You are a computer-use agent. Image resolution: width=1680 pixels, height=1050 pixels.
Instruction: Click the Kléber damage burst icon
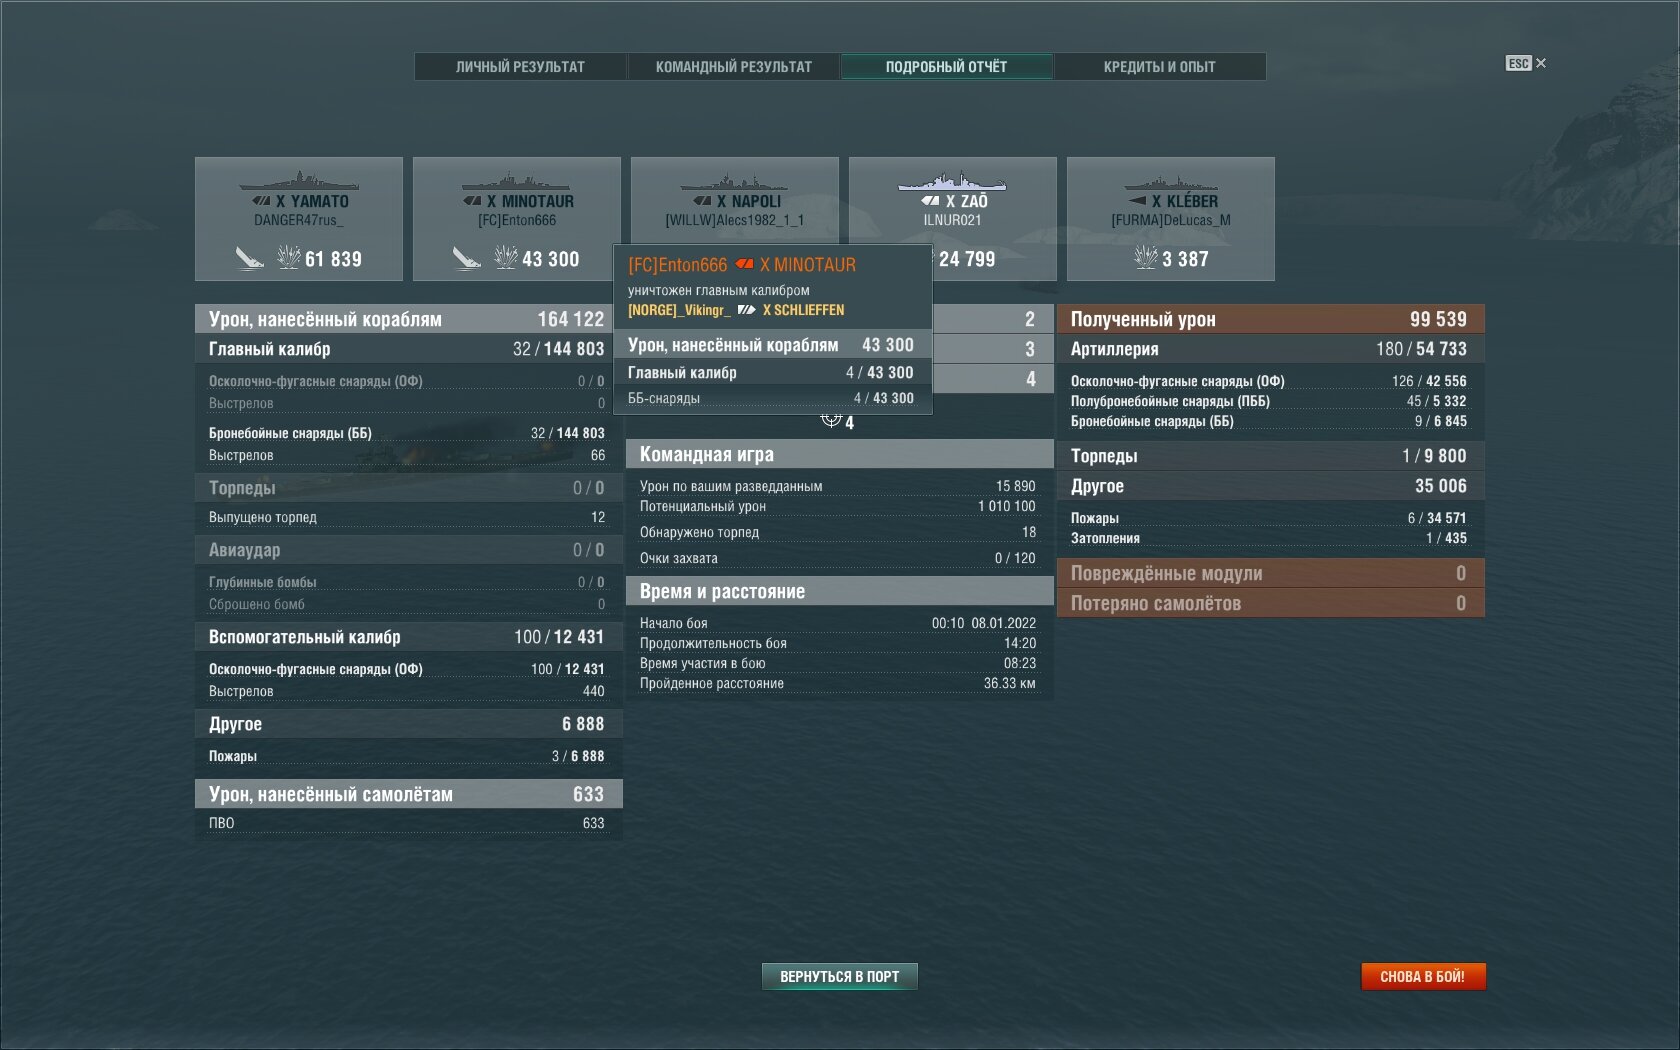click(1146, 258)
